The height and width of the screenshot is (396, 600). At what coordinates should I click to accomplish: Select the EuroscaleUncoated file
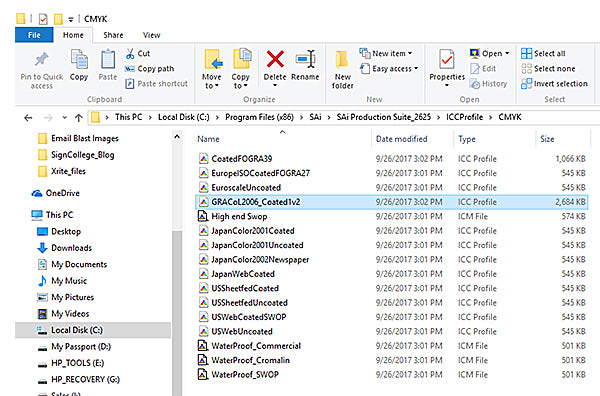(391, 187)
